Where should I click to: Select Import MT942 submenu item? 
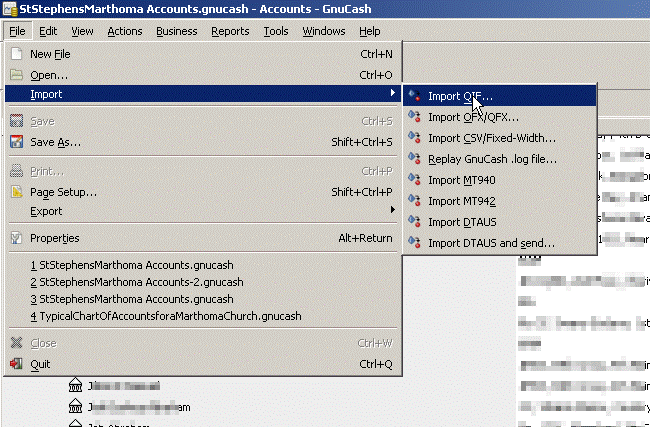(x=500, y=201)
